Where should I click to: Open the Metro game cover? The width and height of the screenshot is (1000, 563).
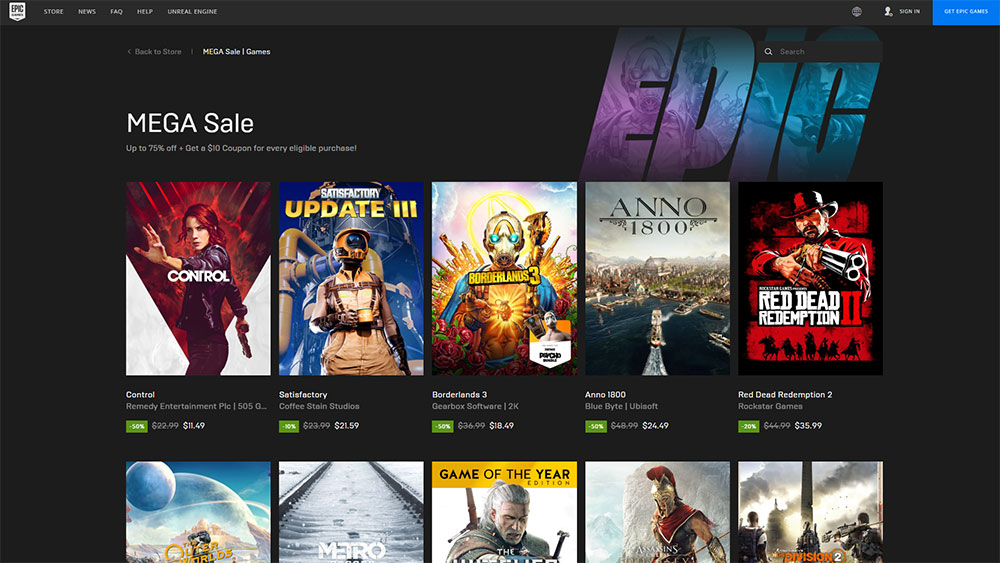(x=351, y=512)
